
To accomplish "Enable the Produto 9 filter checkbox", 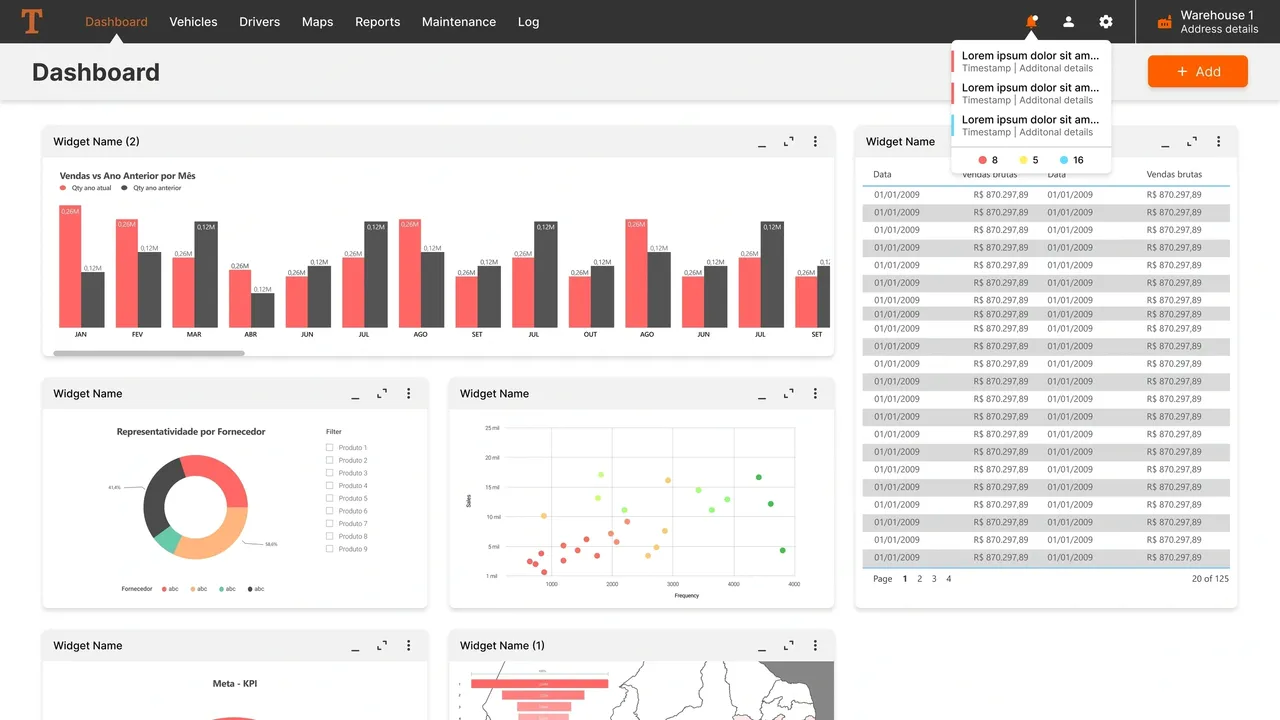I will [329, 549].
